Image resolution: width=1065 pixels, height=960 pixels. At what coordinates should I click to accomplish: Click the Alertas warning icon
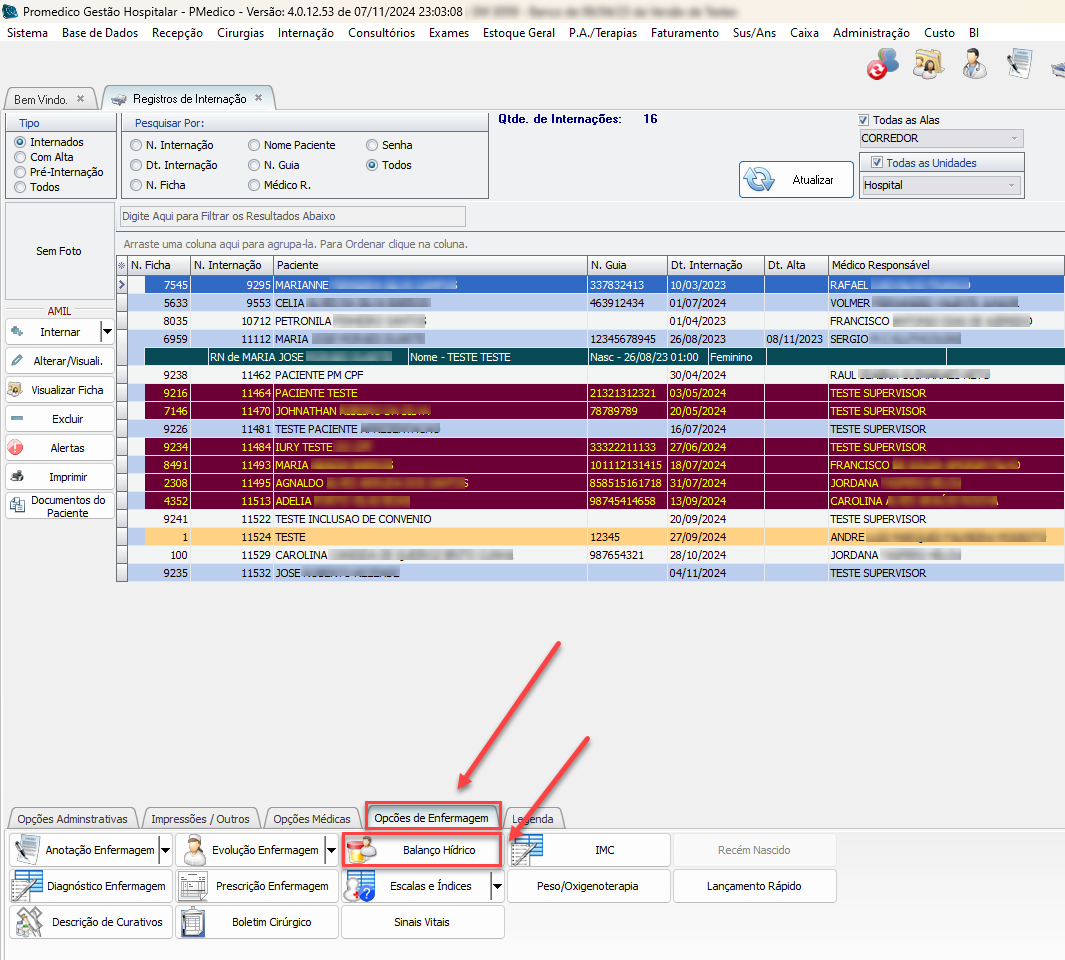point(17,448)
